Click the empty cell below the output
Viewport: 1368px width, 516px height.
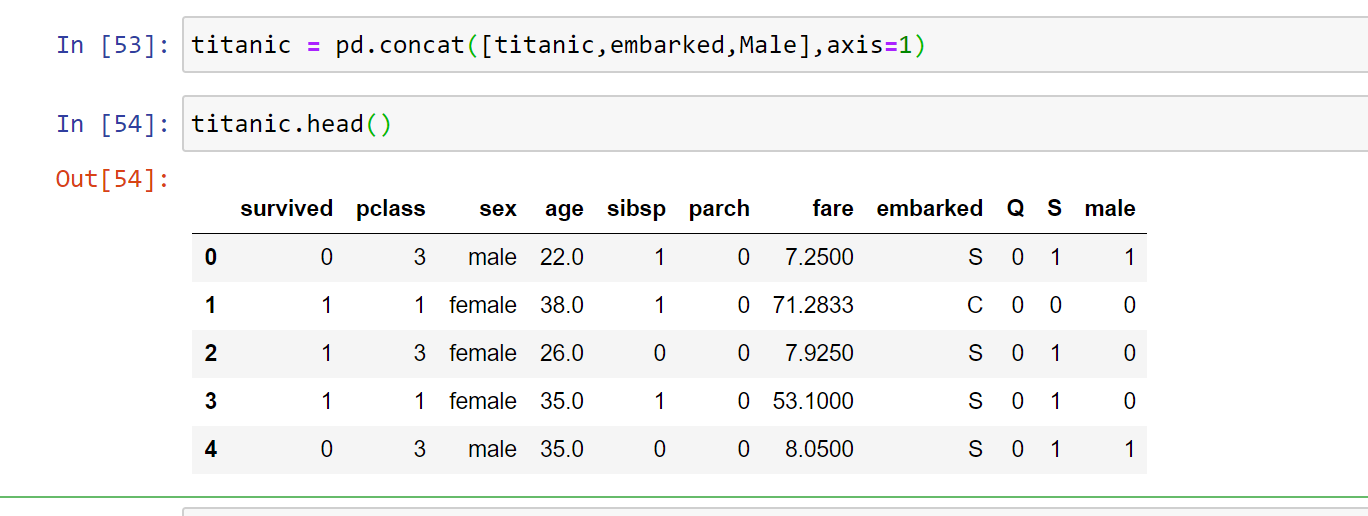pyautogui.click(x=775, y=512)
